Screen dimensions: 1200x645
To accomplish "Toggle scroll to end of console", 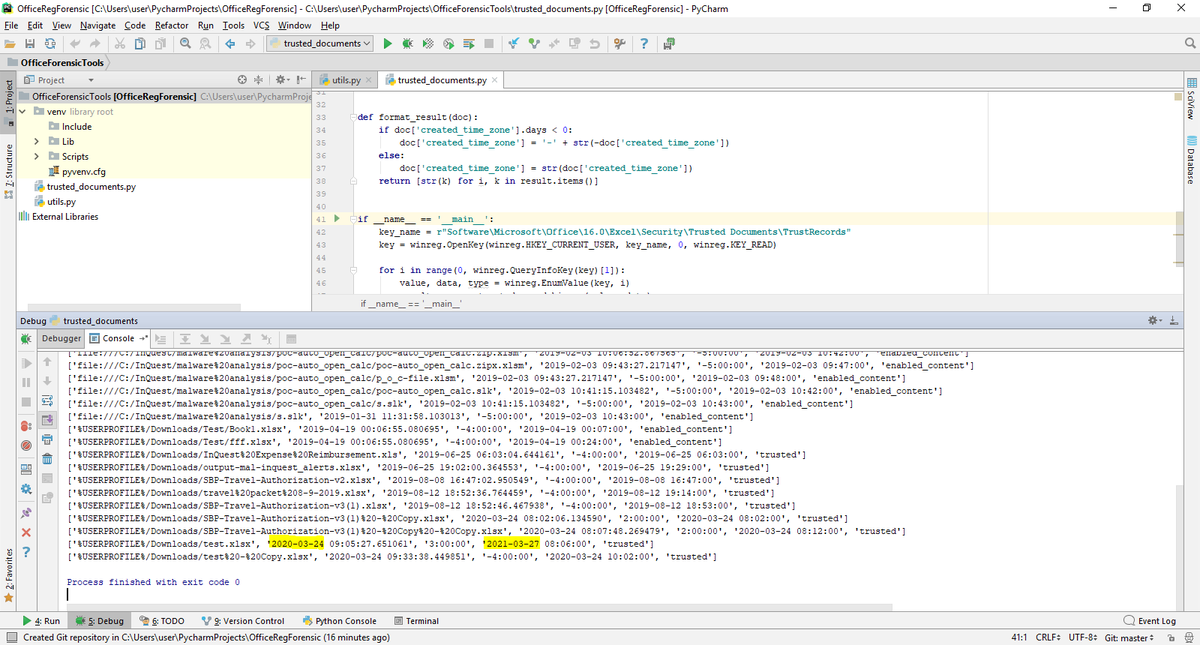I will [x=47, y=420].
